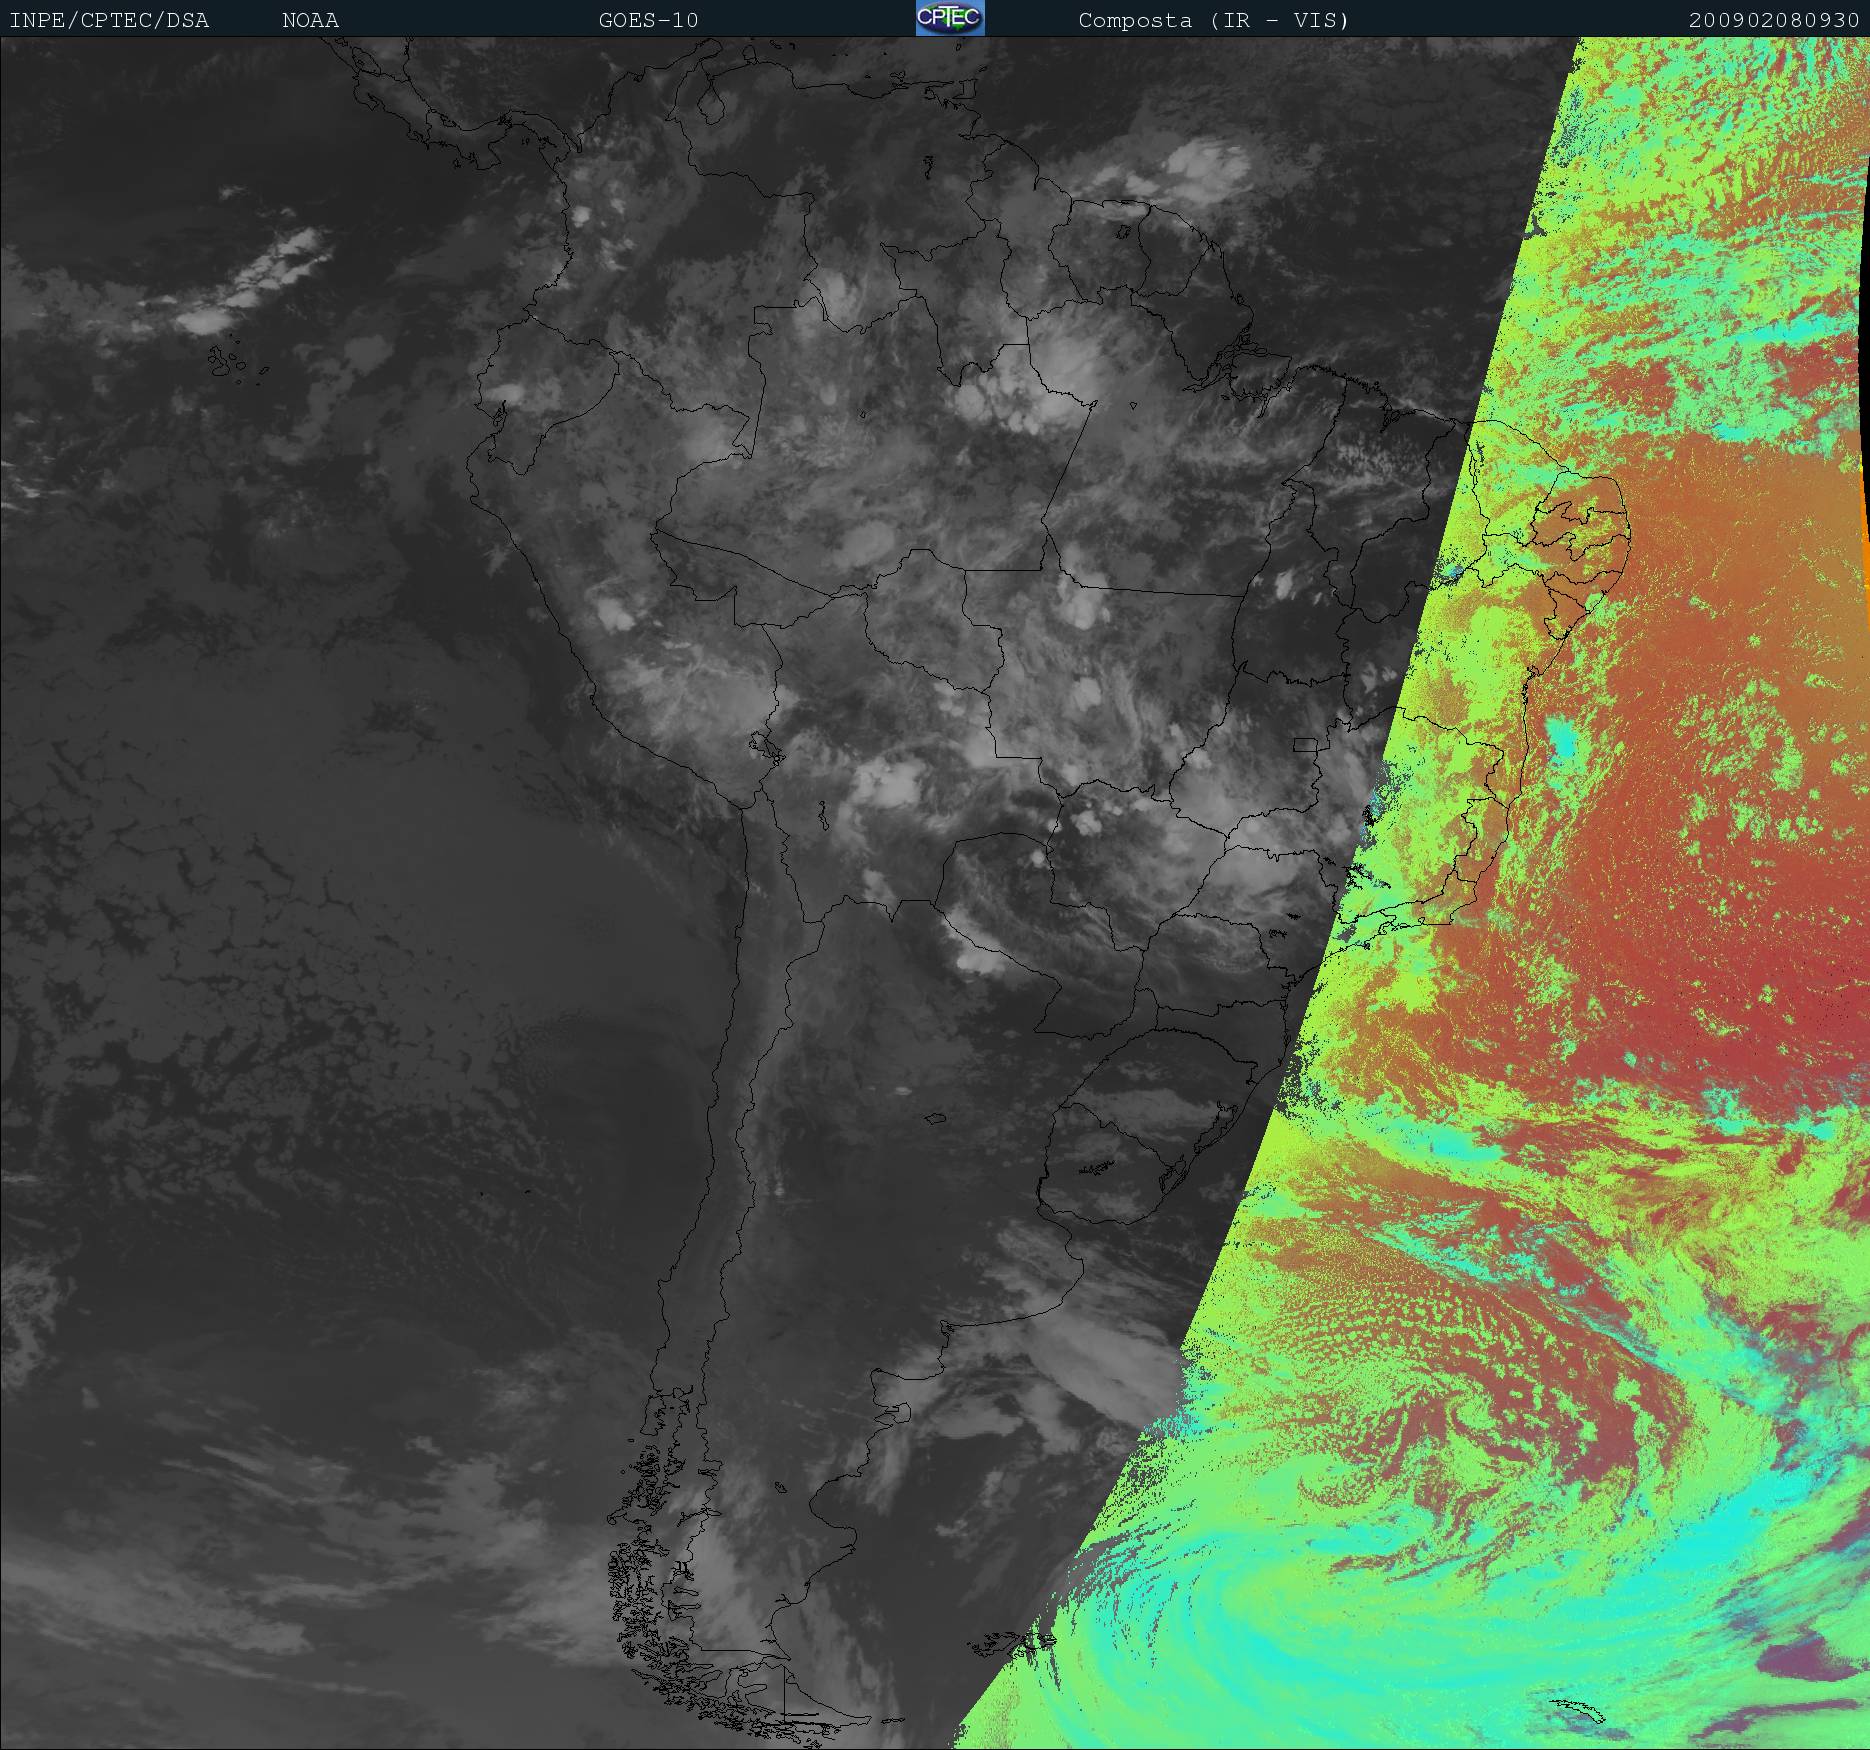The width and height of the screenshot is (1870, 1750).
Task: Click the NOAA label in the header
Action: [x=310, y=20]
